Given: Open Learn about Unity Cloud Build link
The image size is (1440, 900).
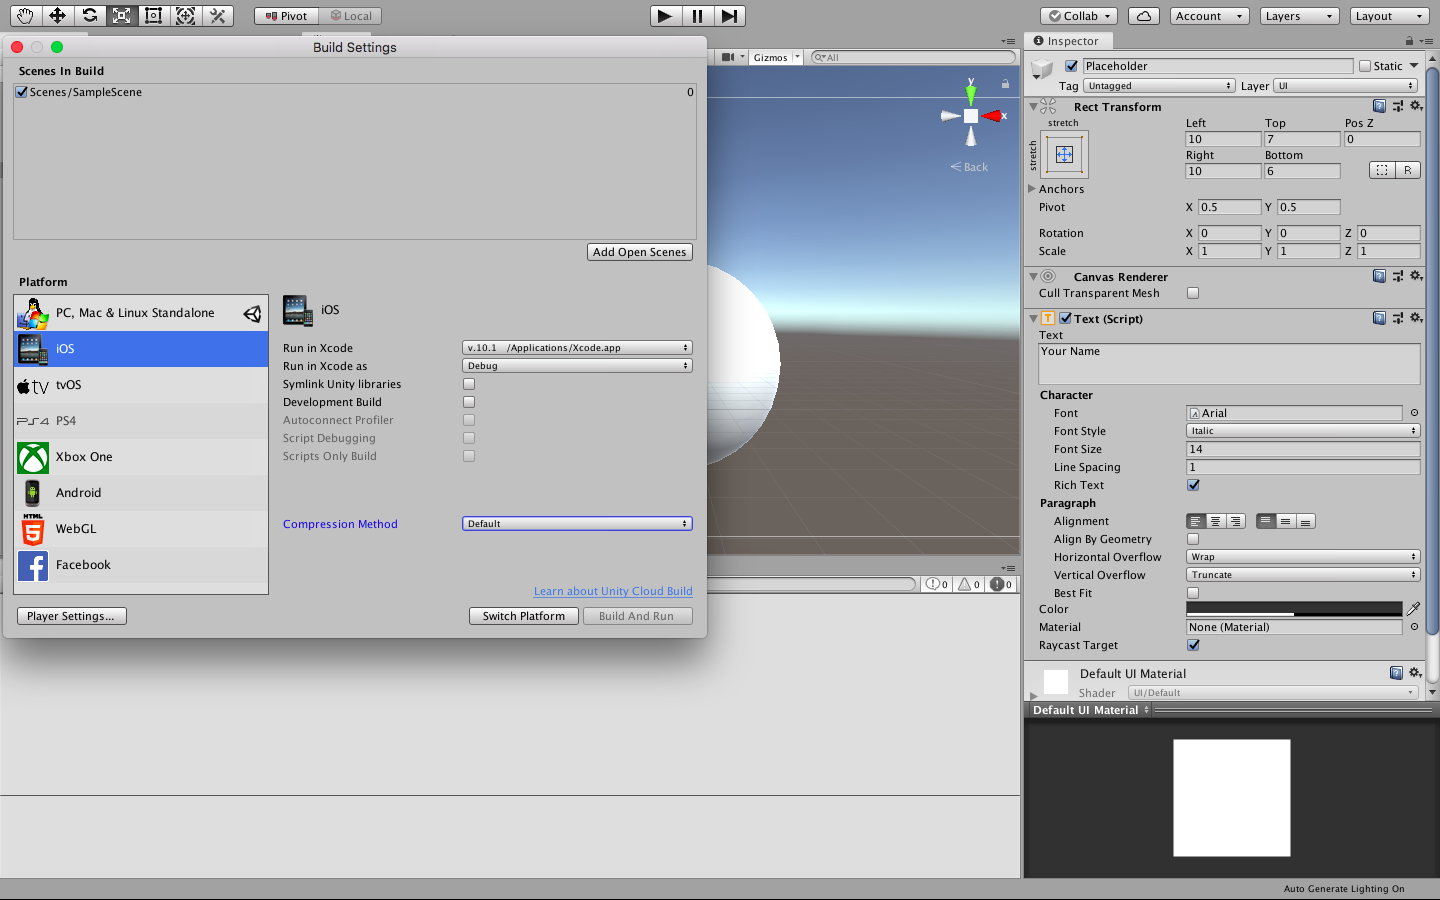Looking at the screenshot, I should click(x=612, y=591).
